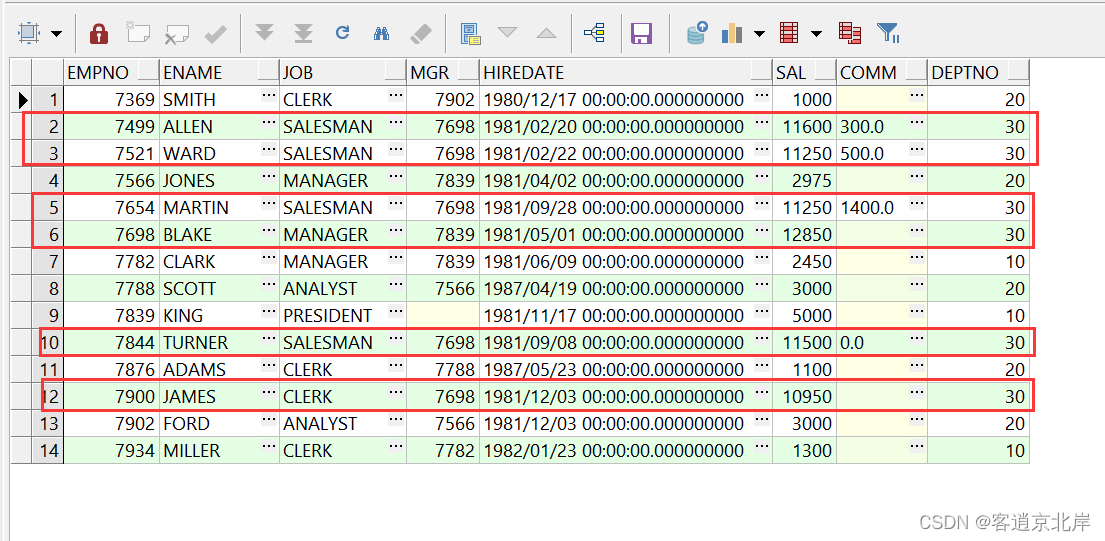Click the refresh query icon

click(x=342, y=32)
